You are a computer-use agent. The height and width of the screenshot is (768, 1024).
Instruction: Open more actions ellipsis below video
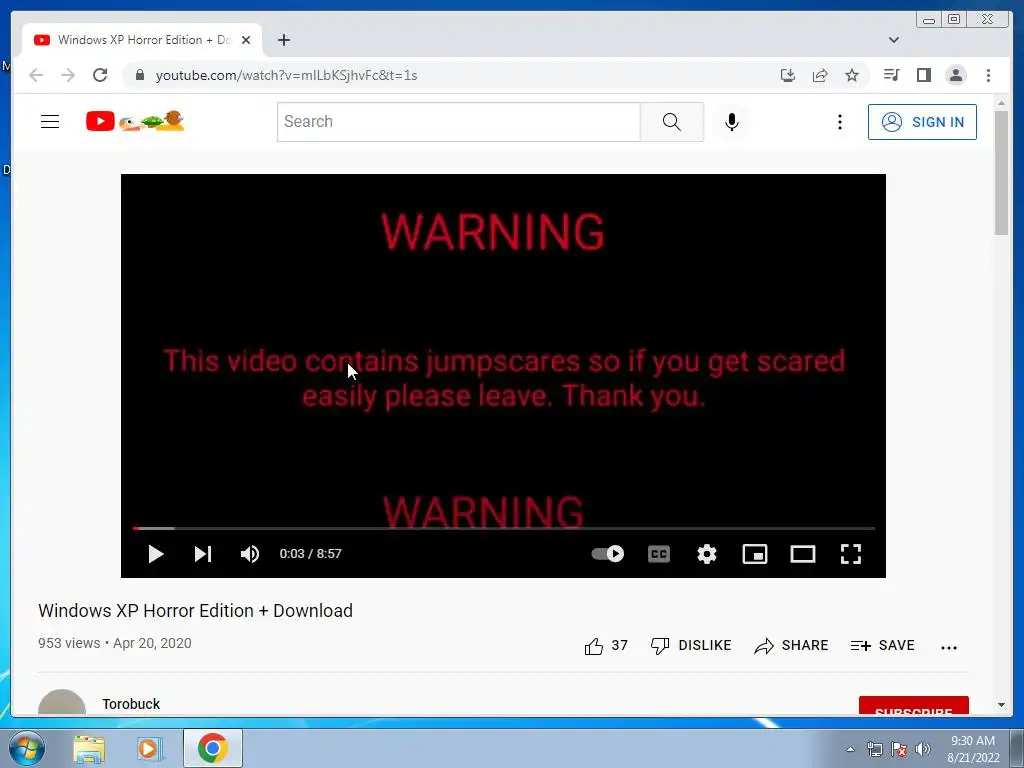(949, 647)
